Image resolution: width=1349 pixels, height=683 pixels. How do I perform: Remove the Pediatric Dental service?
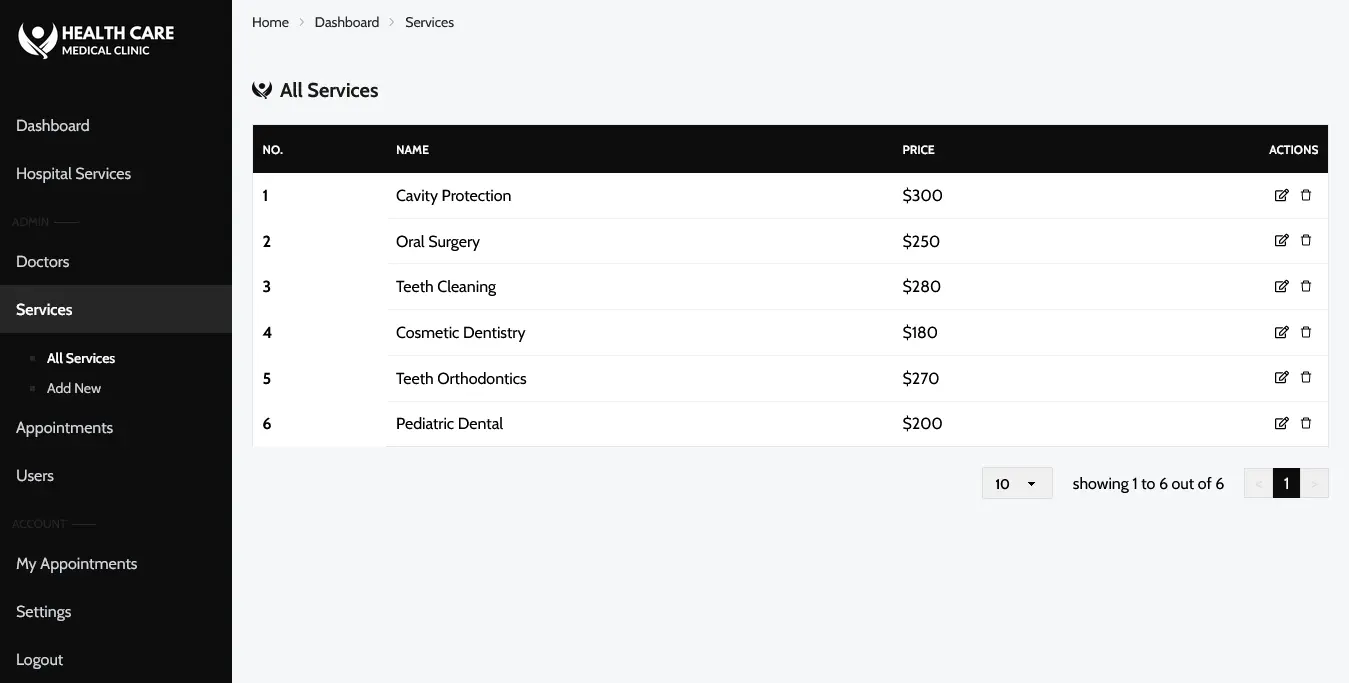[1306, 423]
